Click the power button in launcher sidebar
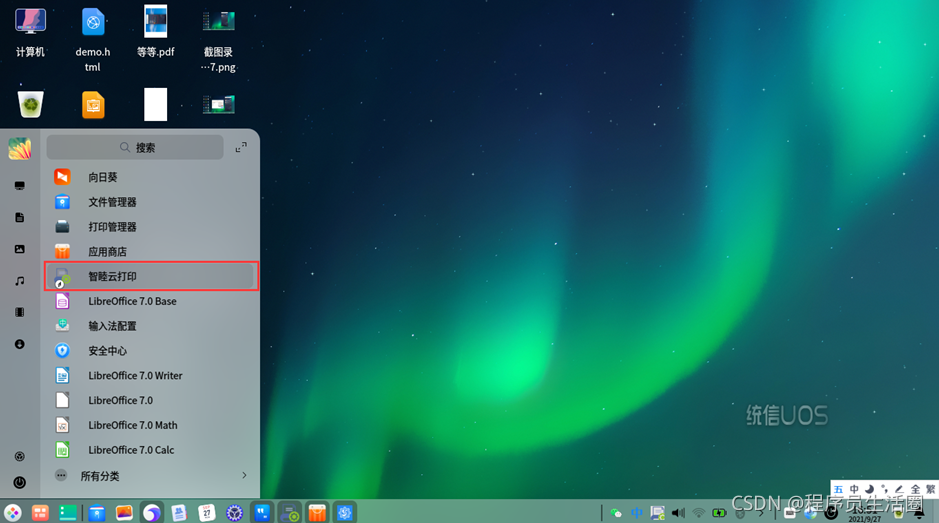Viewport: 939px width, 523px height. [20, 482]
